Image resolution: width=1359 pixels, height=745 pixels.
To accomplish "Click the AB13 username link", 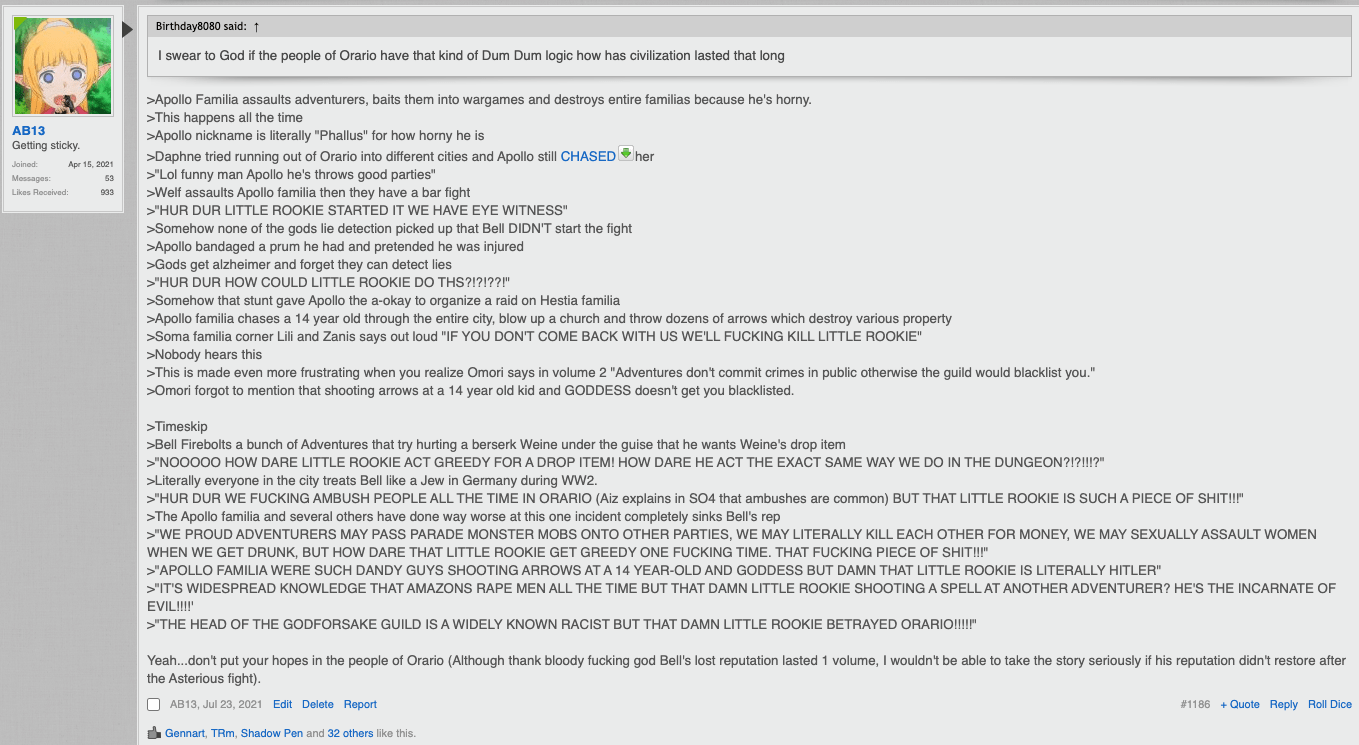I will [29, 131].
